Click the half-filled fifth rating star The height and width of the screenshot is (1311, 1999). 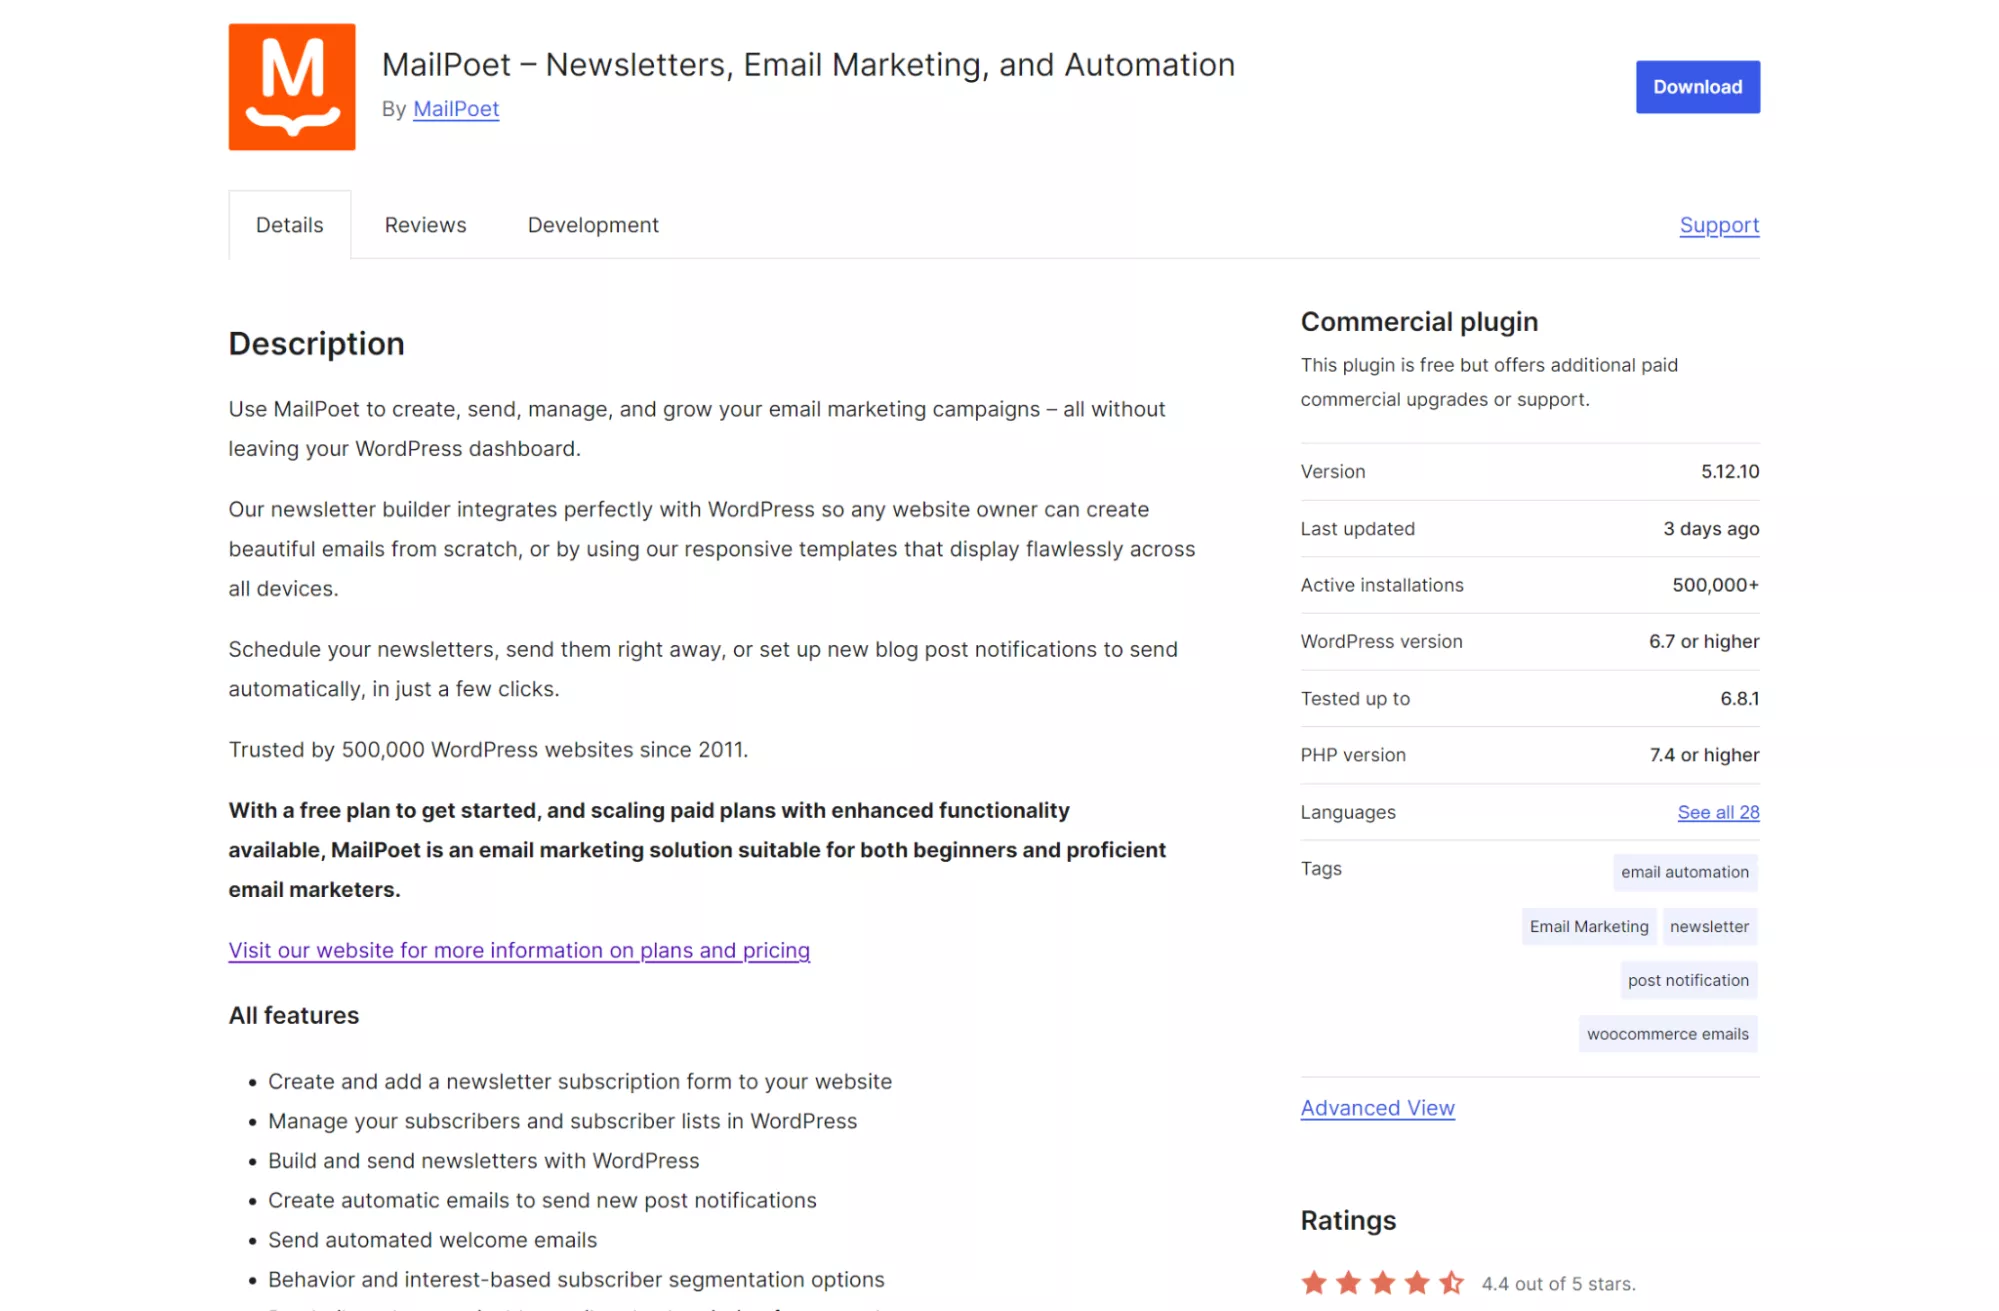coord(1451,1282)
